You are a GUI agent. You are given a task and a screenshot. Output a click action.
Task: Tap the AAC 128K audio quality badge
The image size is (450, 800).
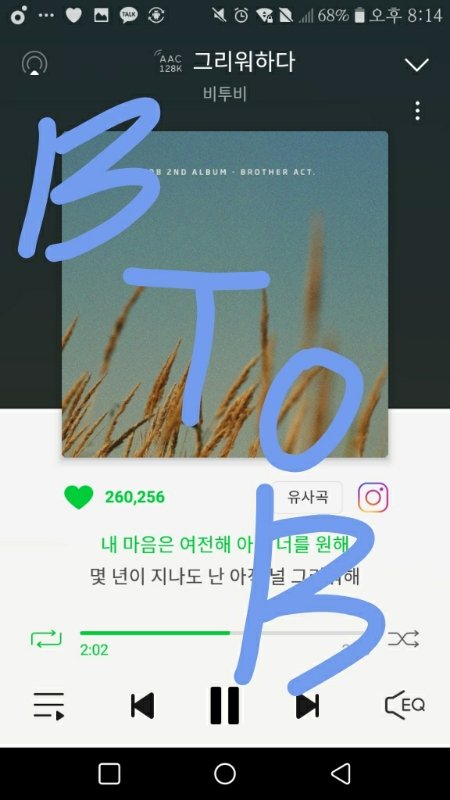(170, 62)
